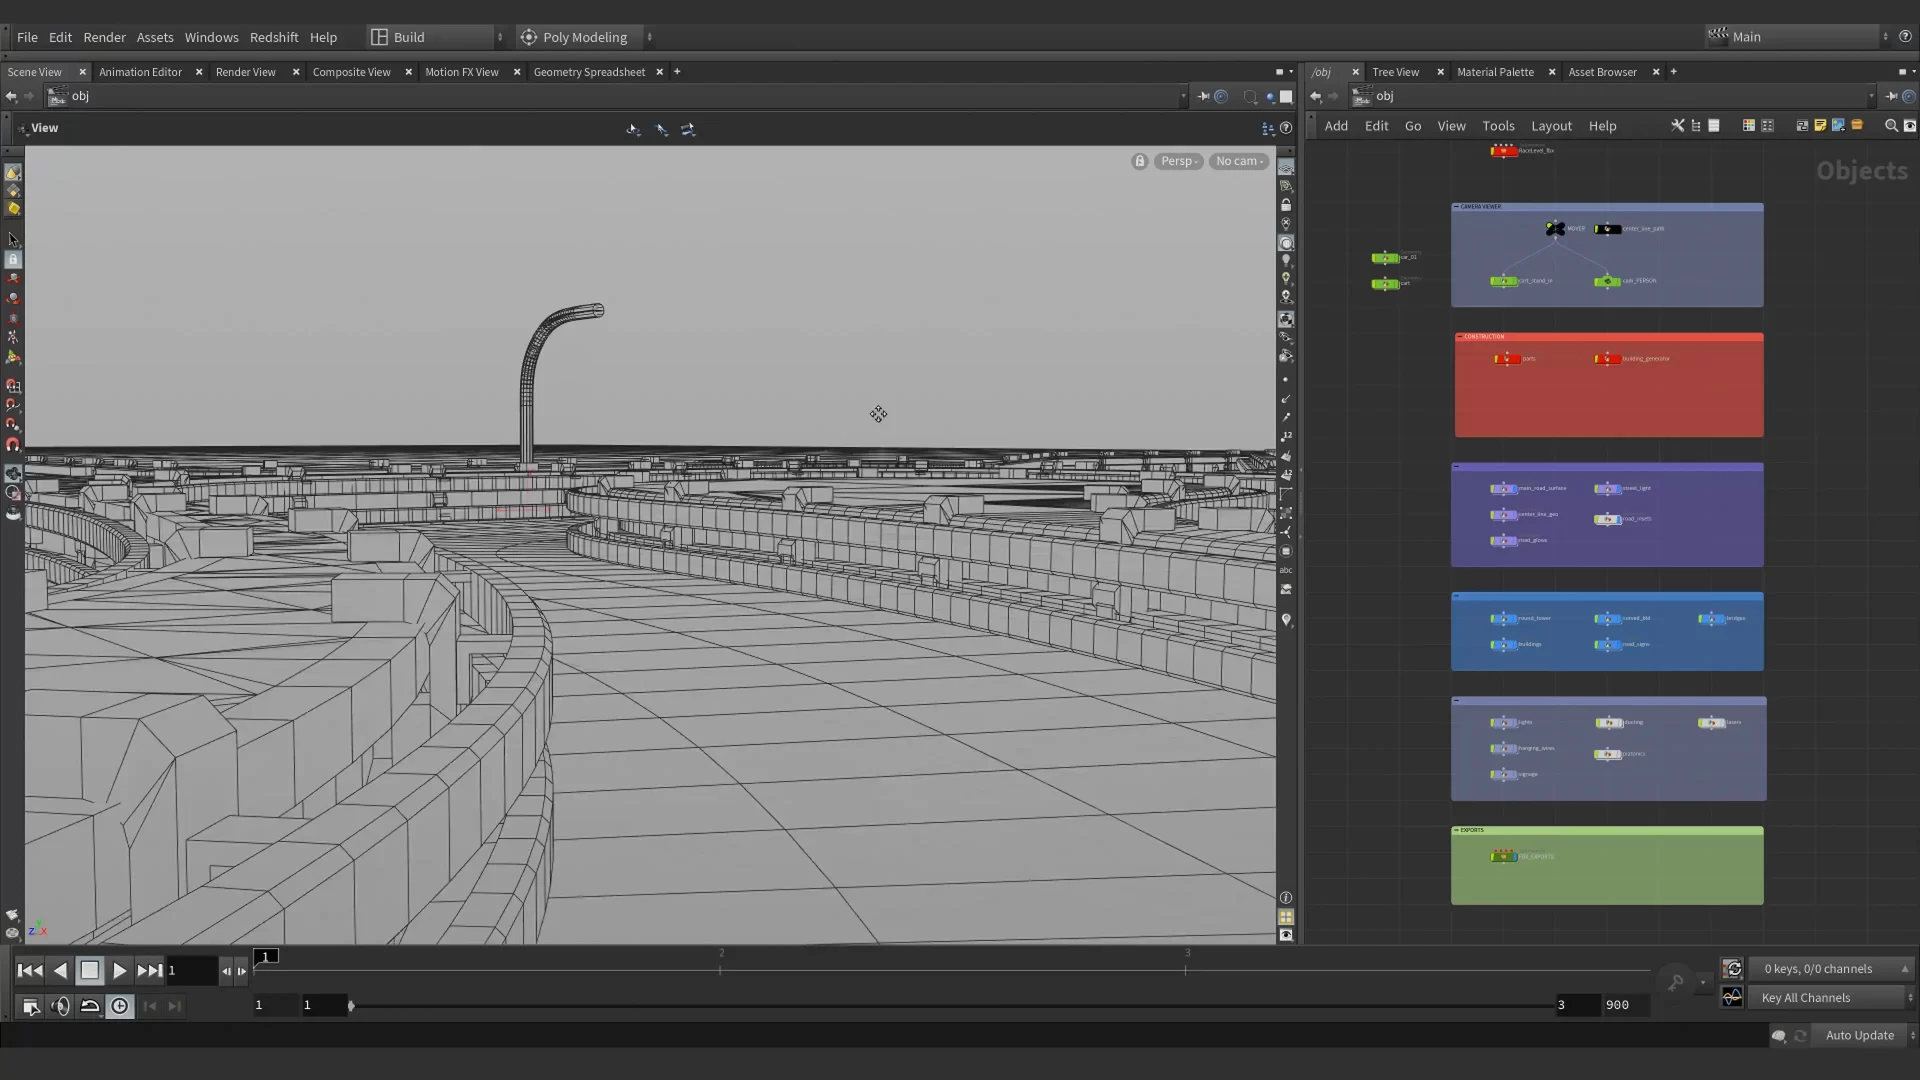Select the street_light node
The height and width of the screenshot is (1080, 1920).
point(1607,489)
